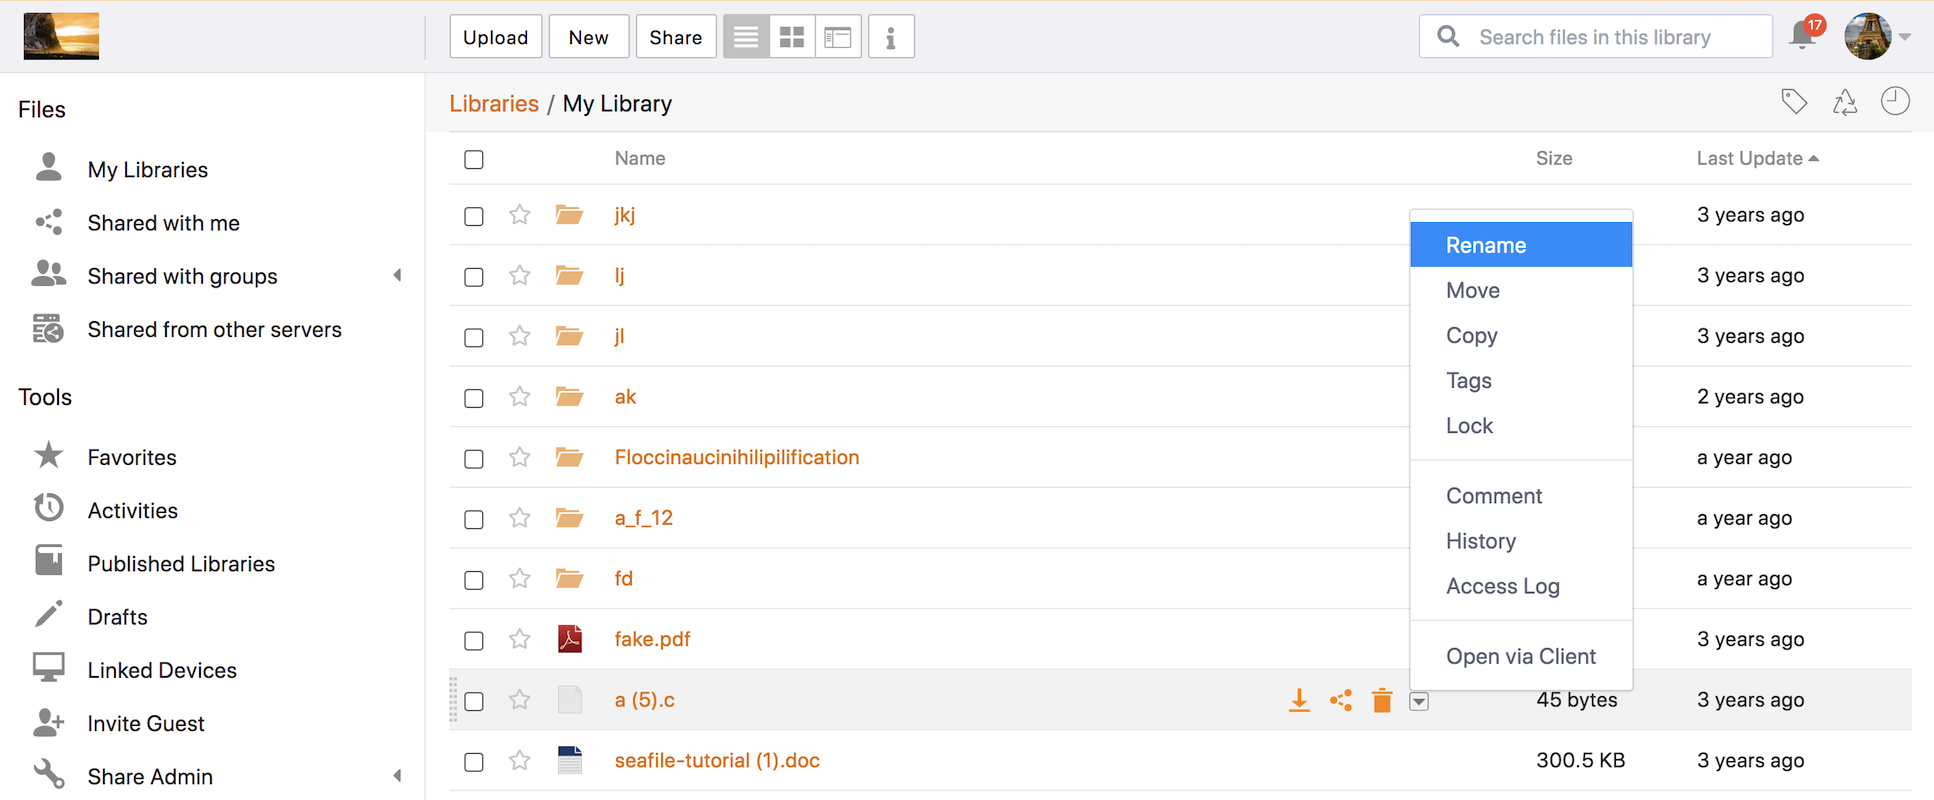Show library details info icon

pyautogui.click(x=890, y=37)
